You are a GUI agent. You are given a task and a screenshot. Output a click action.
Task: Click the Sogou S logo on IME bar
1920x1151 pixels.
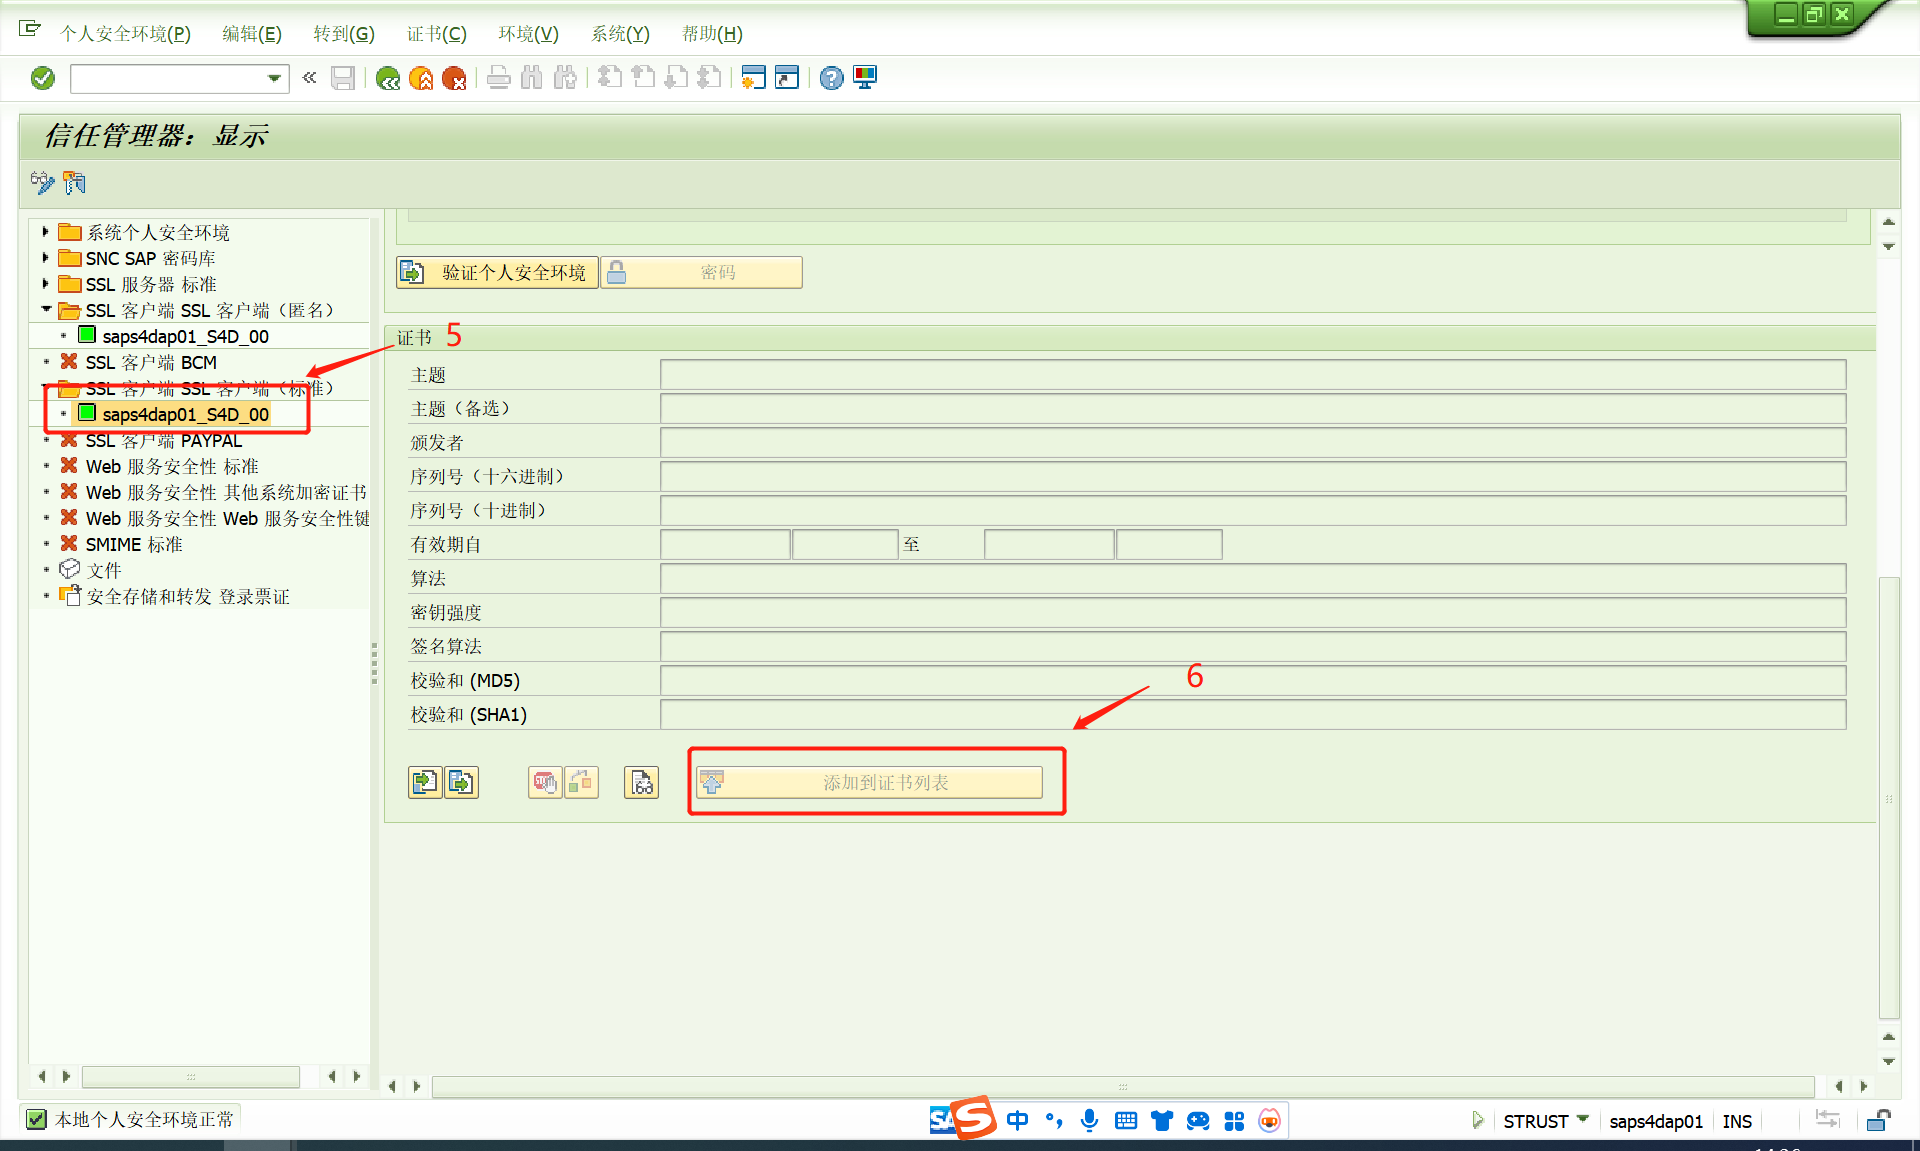click(x=973, y=1119)
